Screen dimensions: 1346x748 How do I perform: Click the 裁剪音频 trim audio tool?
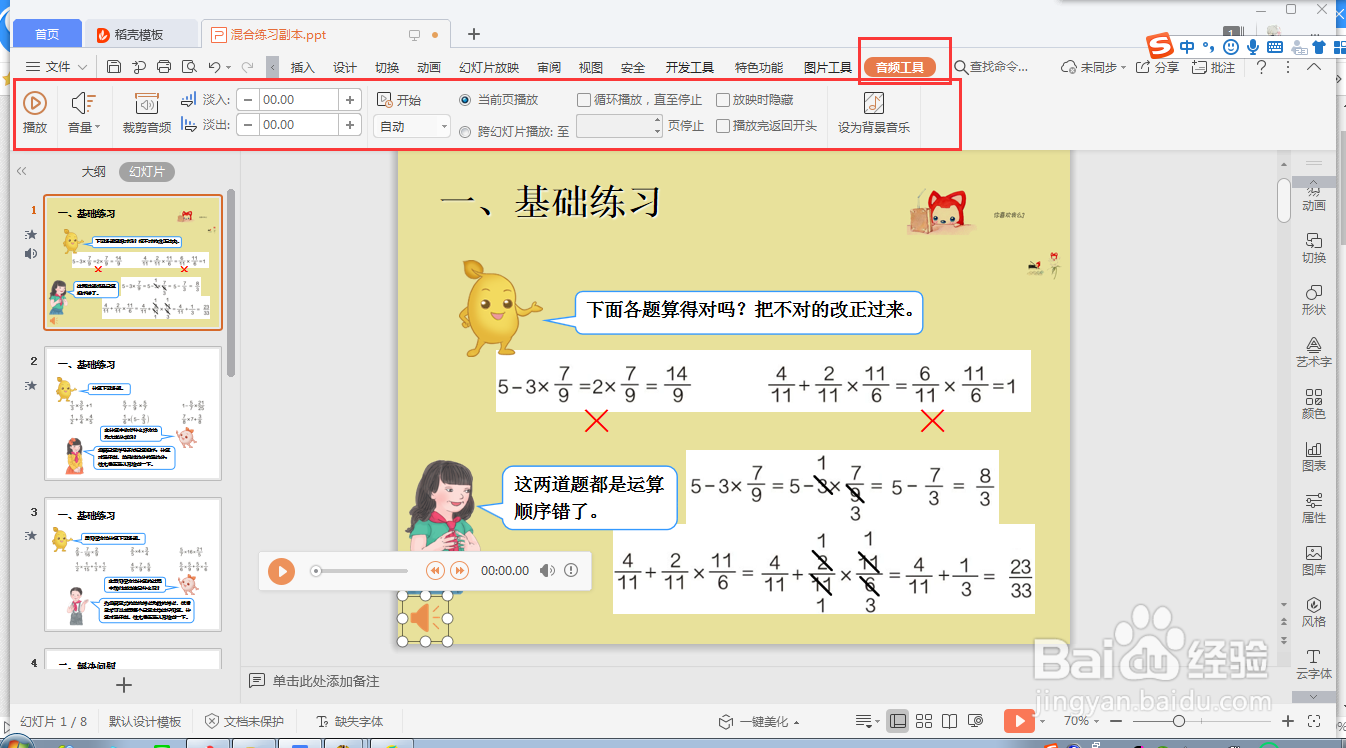[x=149, y=110]
